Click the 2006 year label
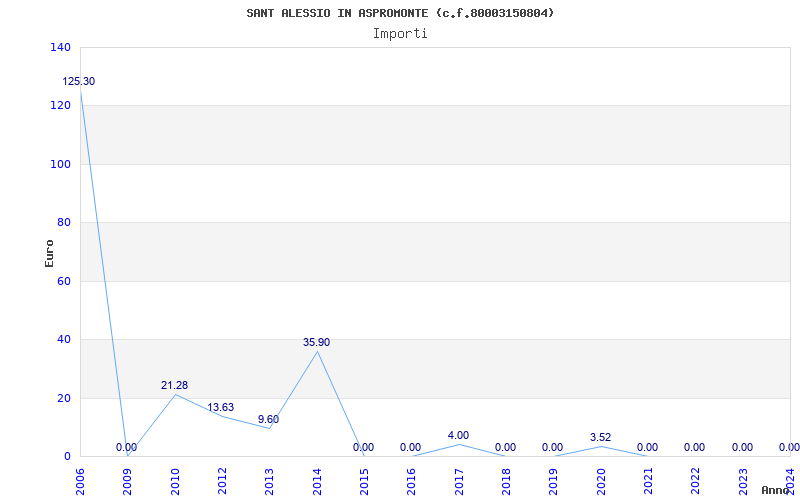 click(80, 481)
